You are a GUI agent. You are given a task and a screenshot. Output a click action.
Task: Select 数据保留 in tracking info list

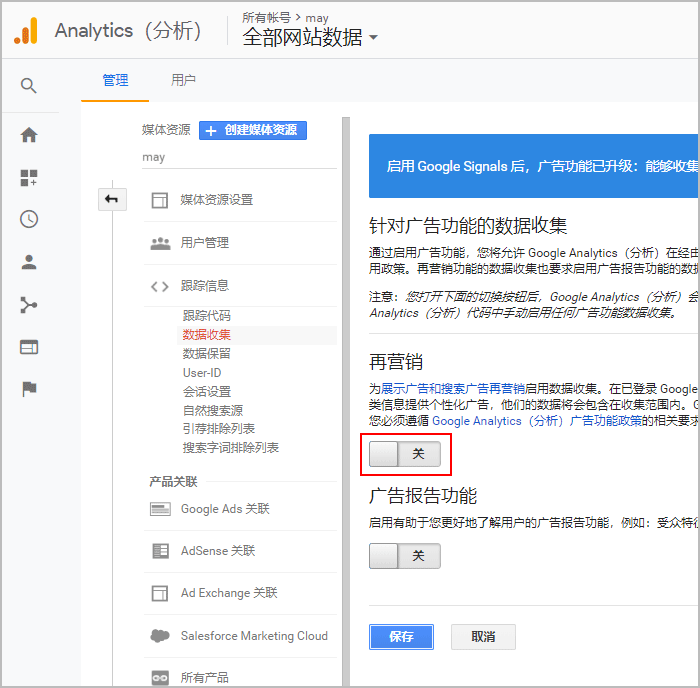(x=206, y=353)
